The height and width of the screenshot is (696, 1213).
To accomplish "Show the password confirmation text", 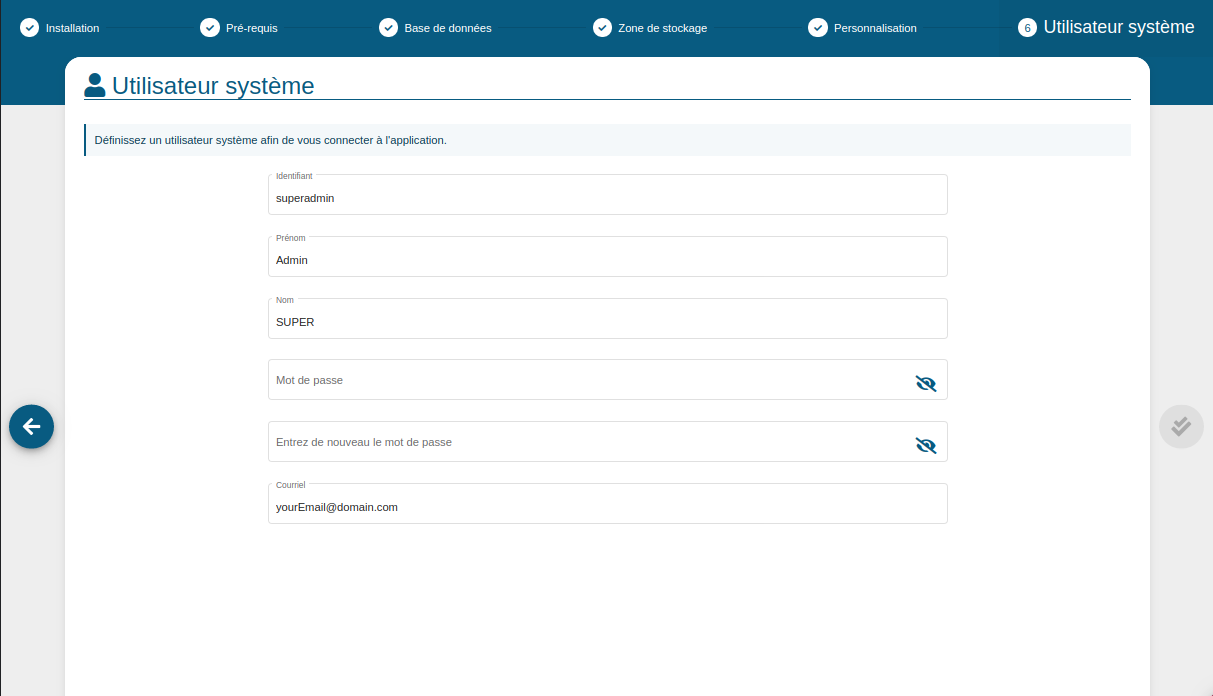I will pos(925,443).
